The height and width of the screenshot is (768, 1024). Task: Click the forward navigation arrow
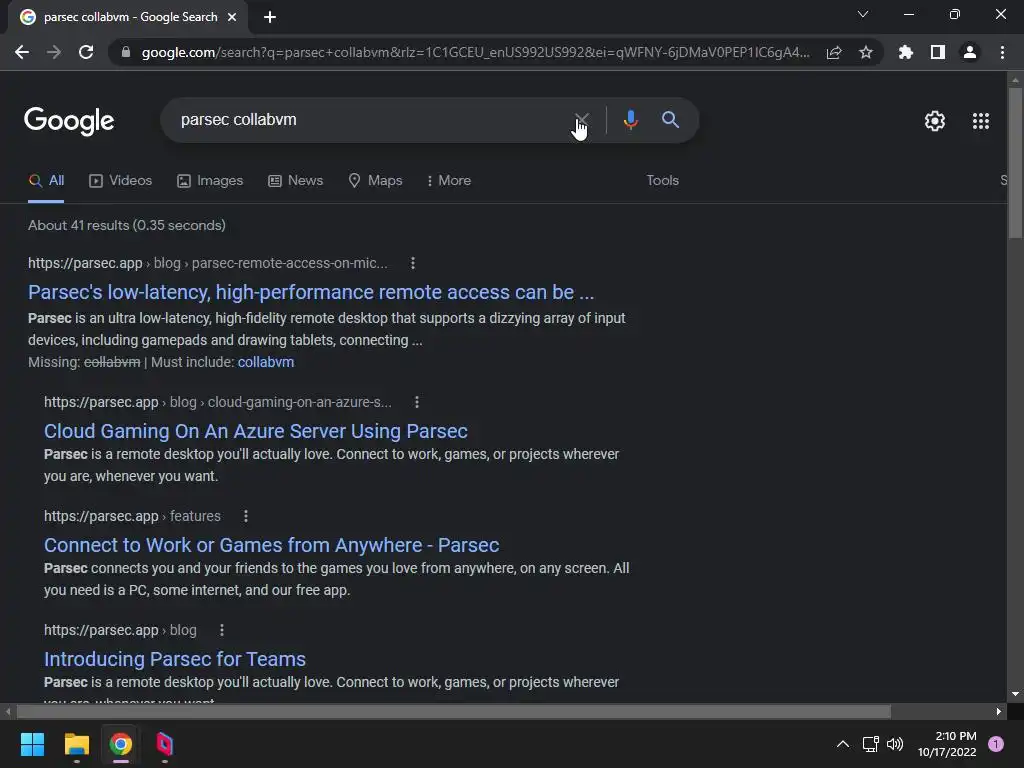tap(54, 52)
